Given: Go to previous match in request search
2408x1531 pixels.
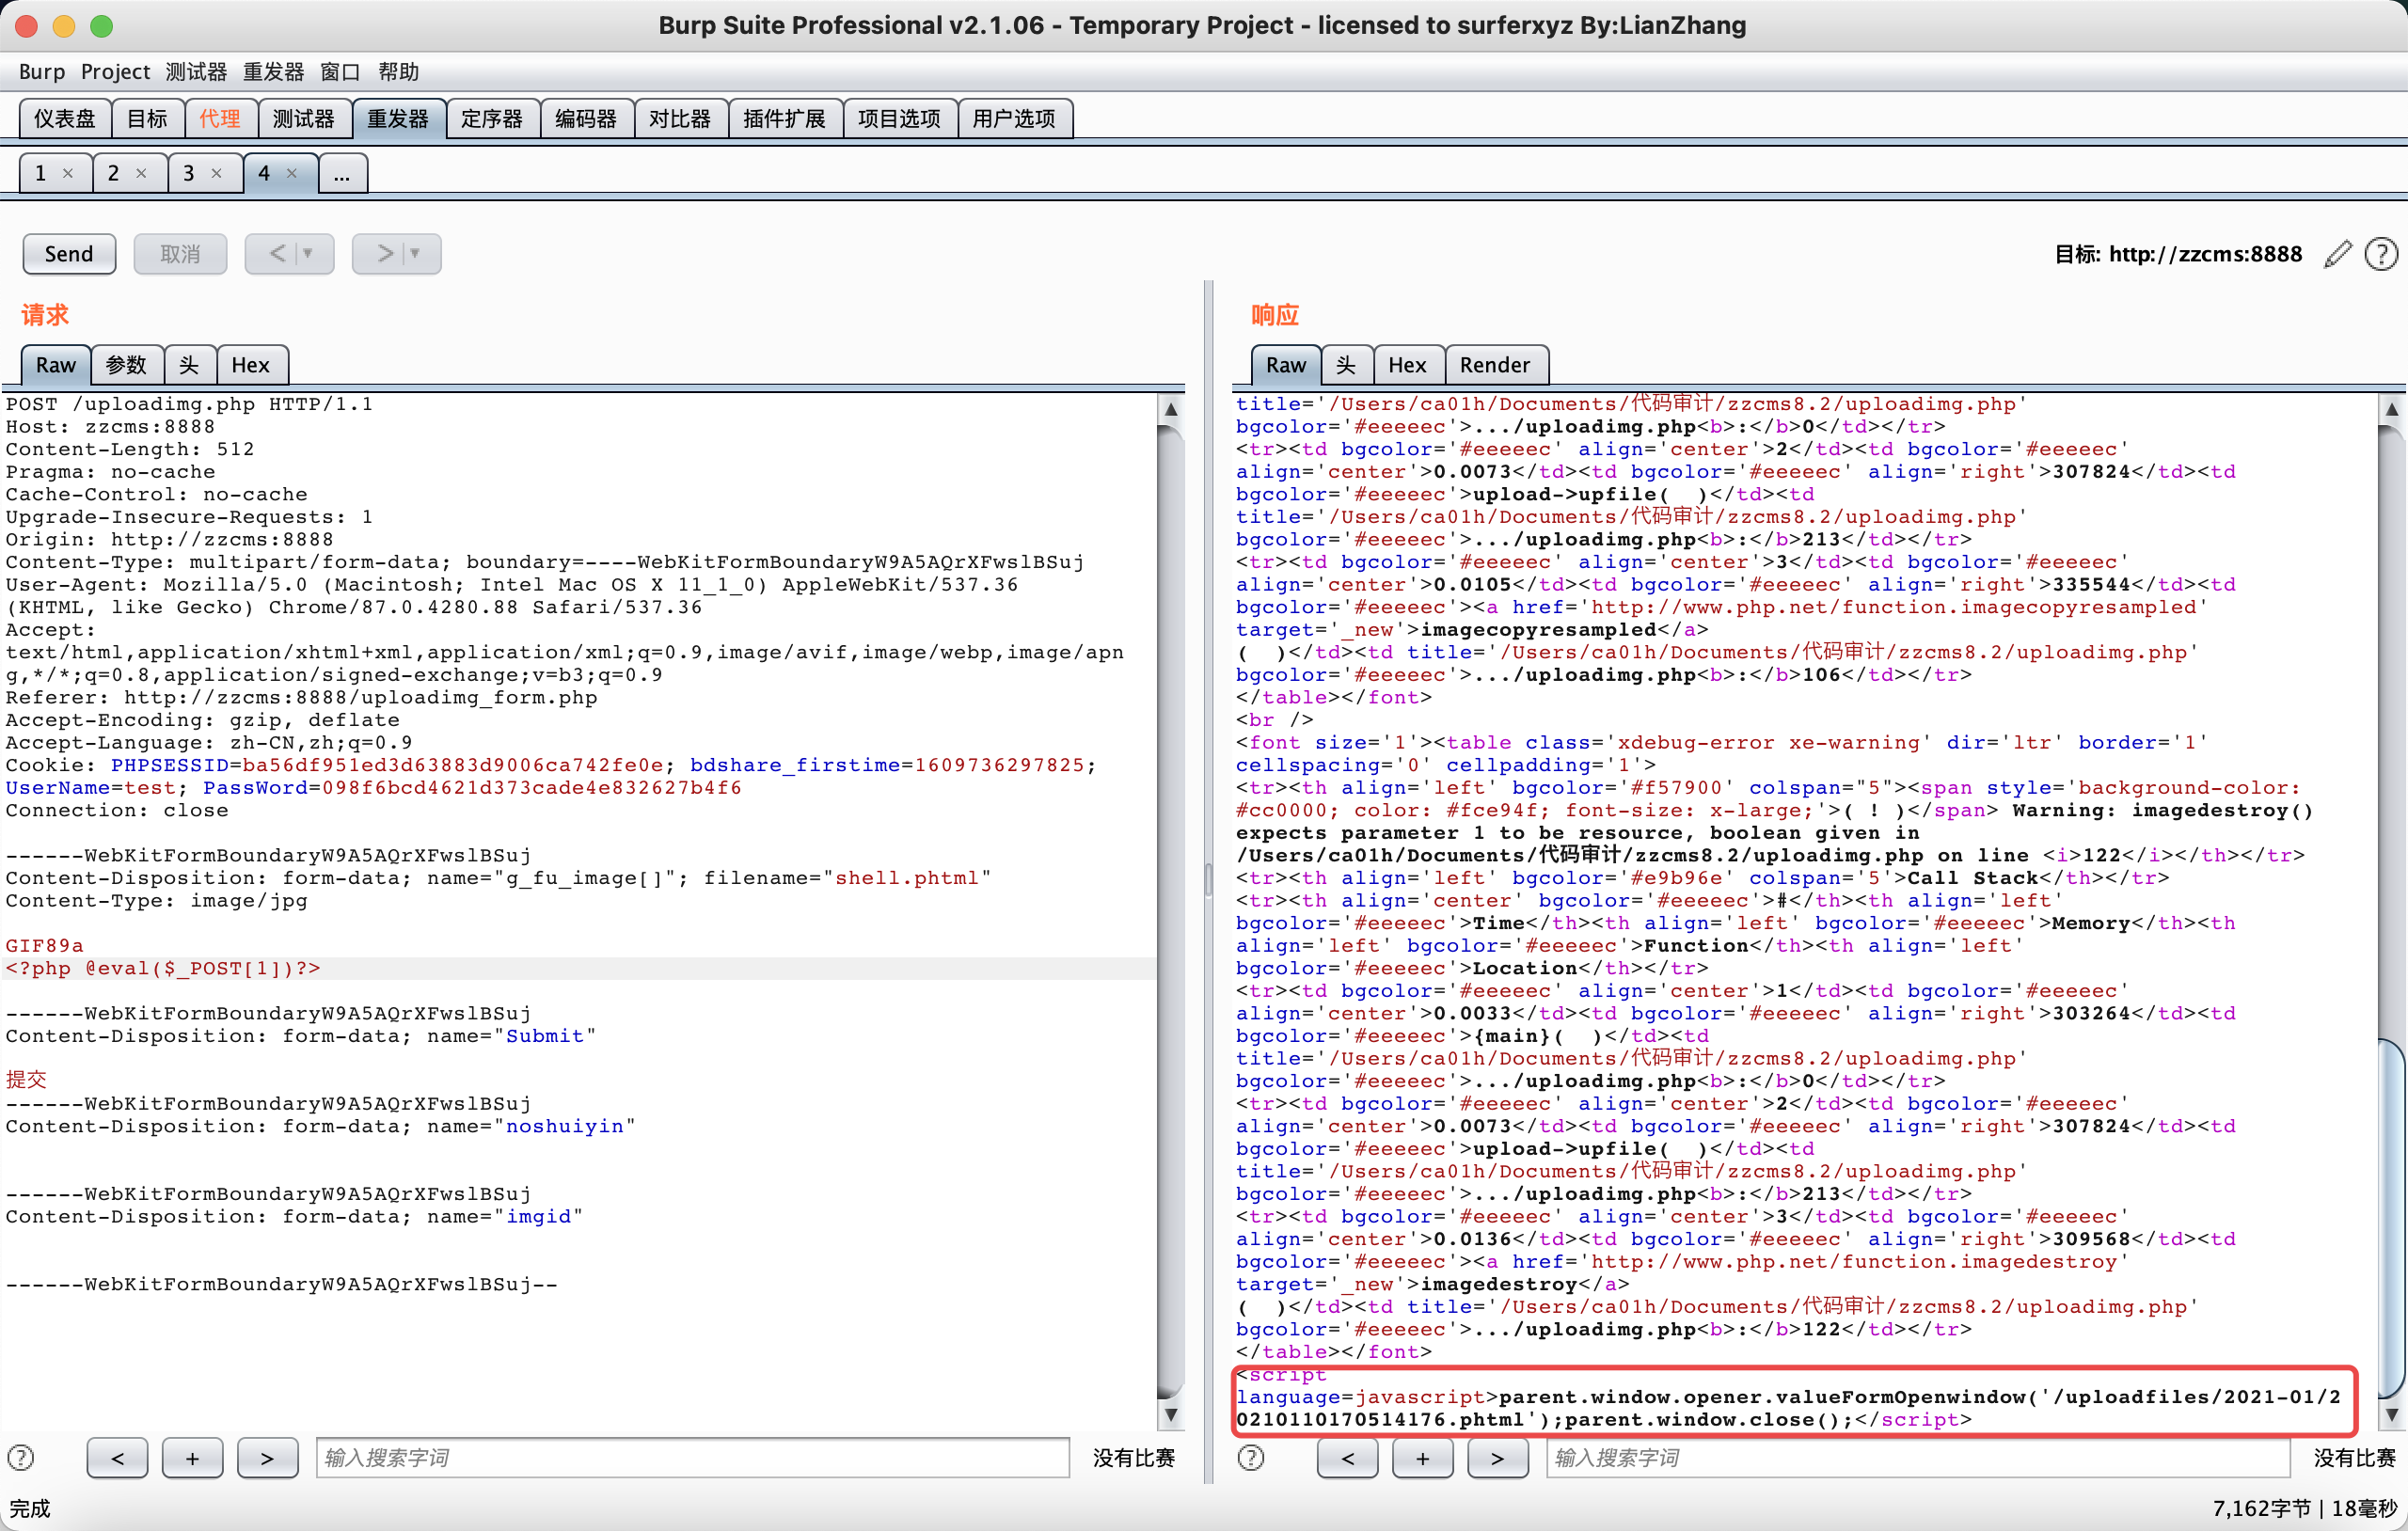Looking at the screenshot, I should [117, 1457].
